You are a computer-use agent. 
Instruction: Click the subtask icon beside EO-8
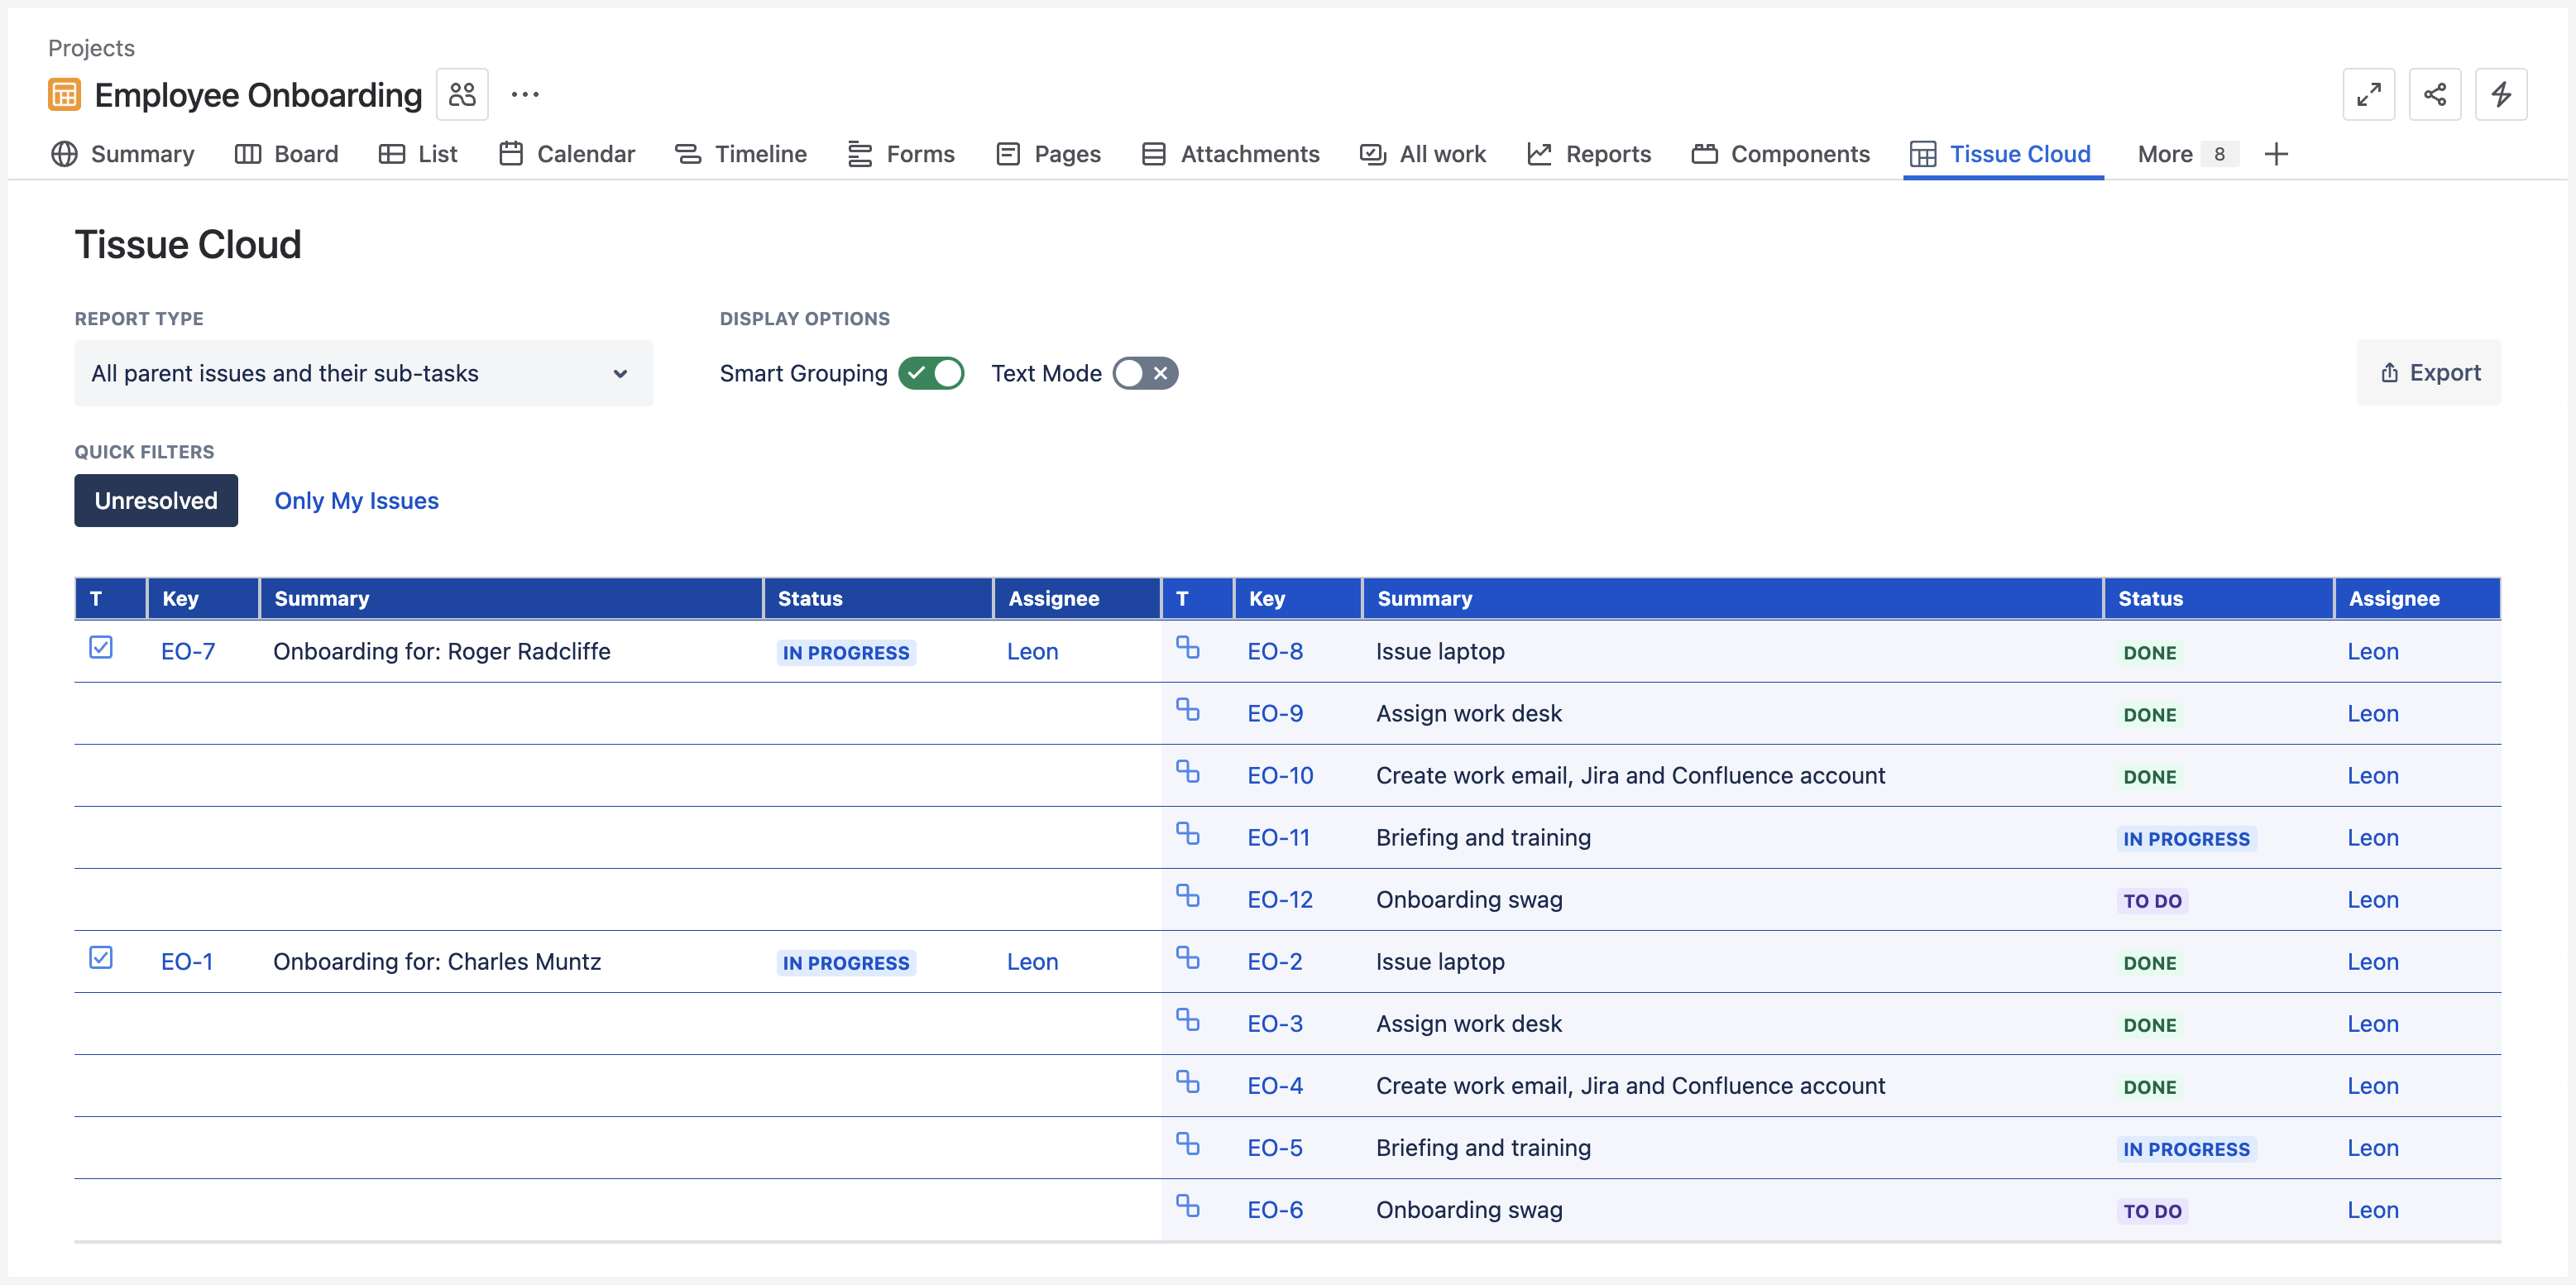coord(1189,649)
